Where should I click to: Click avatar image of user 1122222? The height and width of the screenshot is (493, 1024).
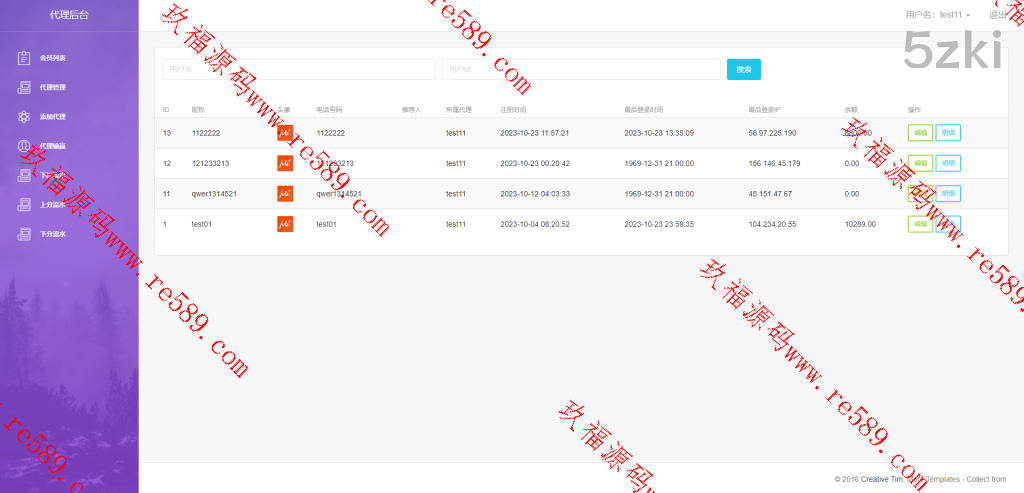pyautogui.click(x=285, y=133)
